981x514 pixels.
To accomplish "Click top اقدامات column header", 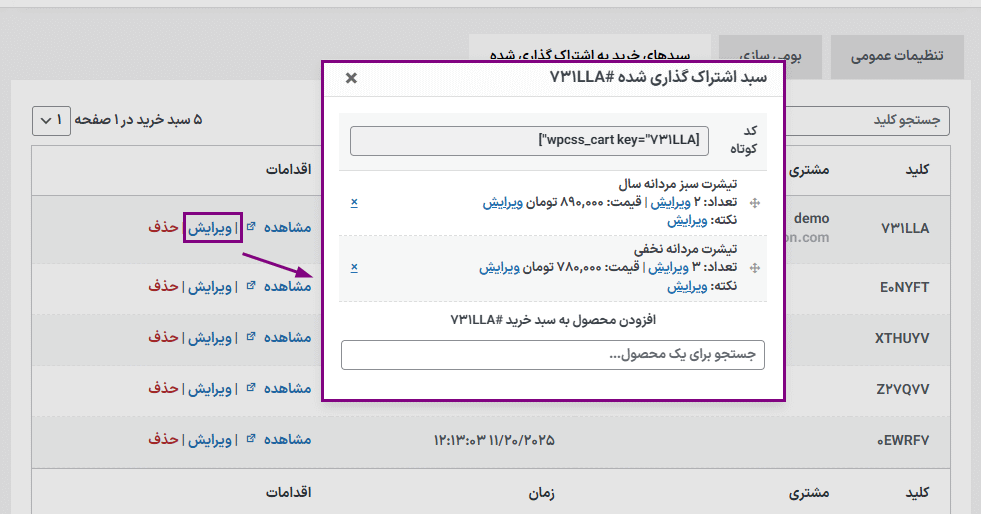I will (288, 169).
